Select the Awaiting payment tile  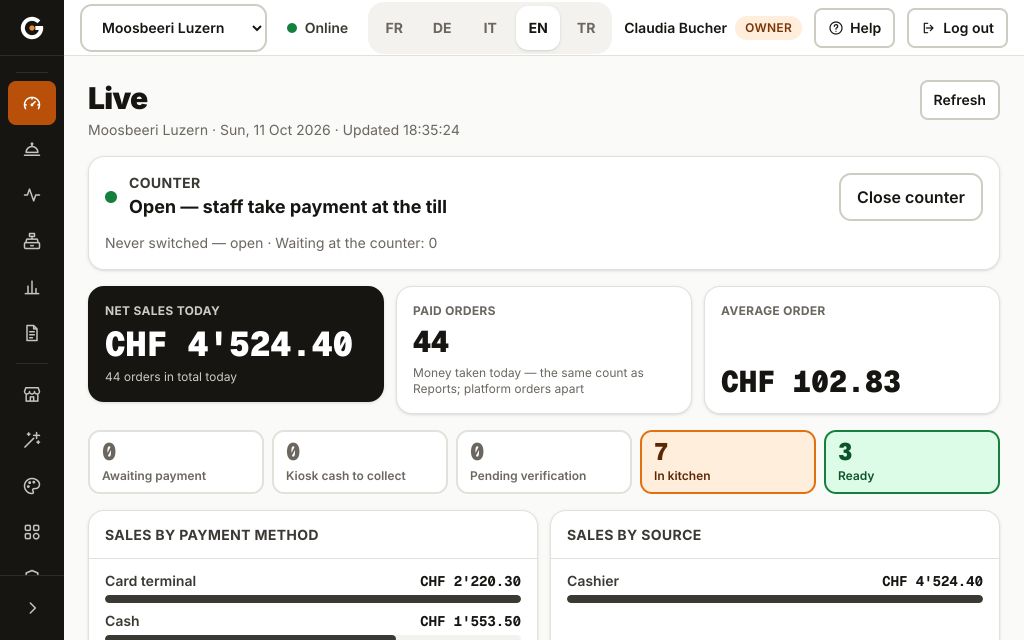pos(176,462)
